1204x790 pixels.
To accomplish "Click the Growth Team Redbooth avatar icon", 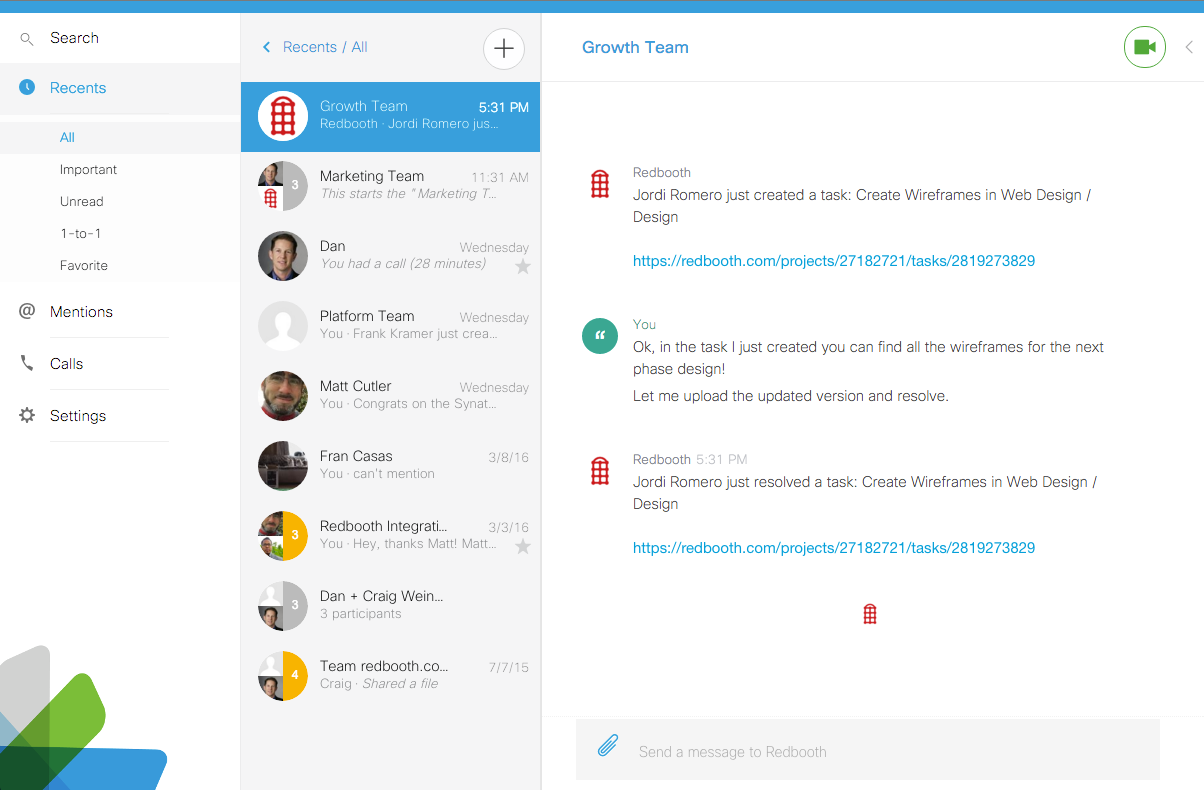I will pyautogui.click(x=282, y=115).
